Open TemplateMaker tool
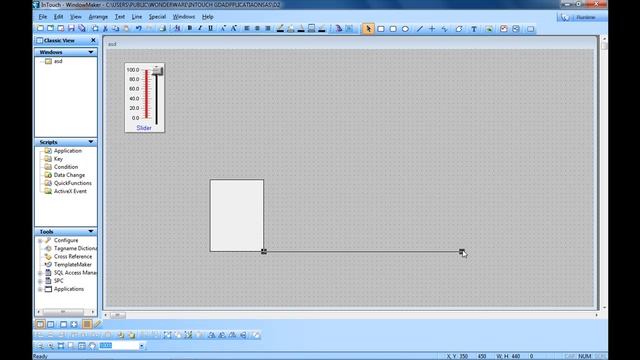The image size is (640, 360). point(73,264)
